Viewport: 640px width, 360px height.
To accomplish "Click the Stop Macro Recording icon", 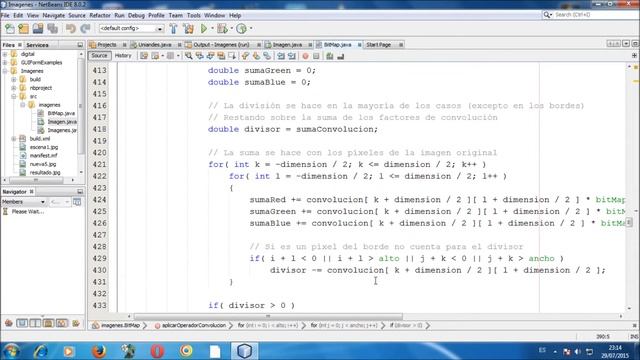I will pos(316,56).
